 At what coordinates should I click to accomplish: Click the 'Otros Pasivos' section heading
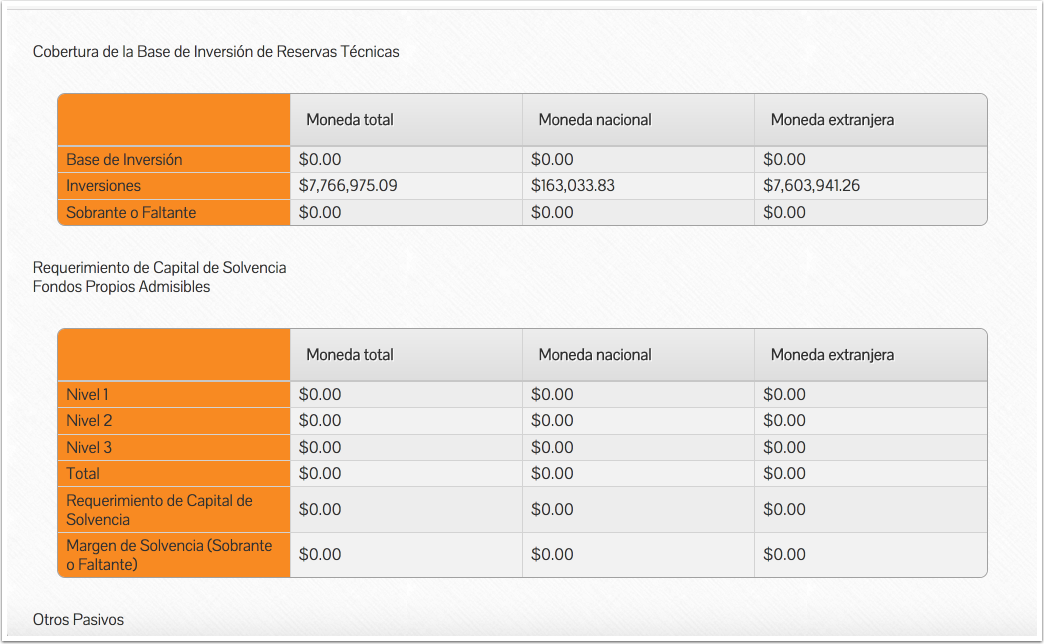[78, 620]
